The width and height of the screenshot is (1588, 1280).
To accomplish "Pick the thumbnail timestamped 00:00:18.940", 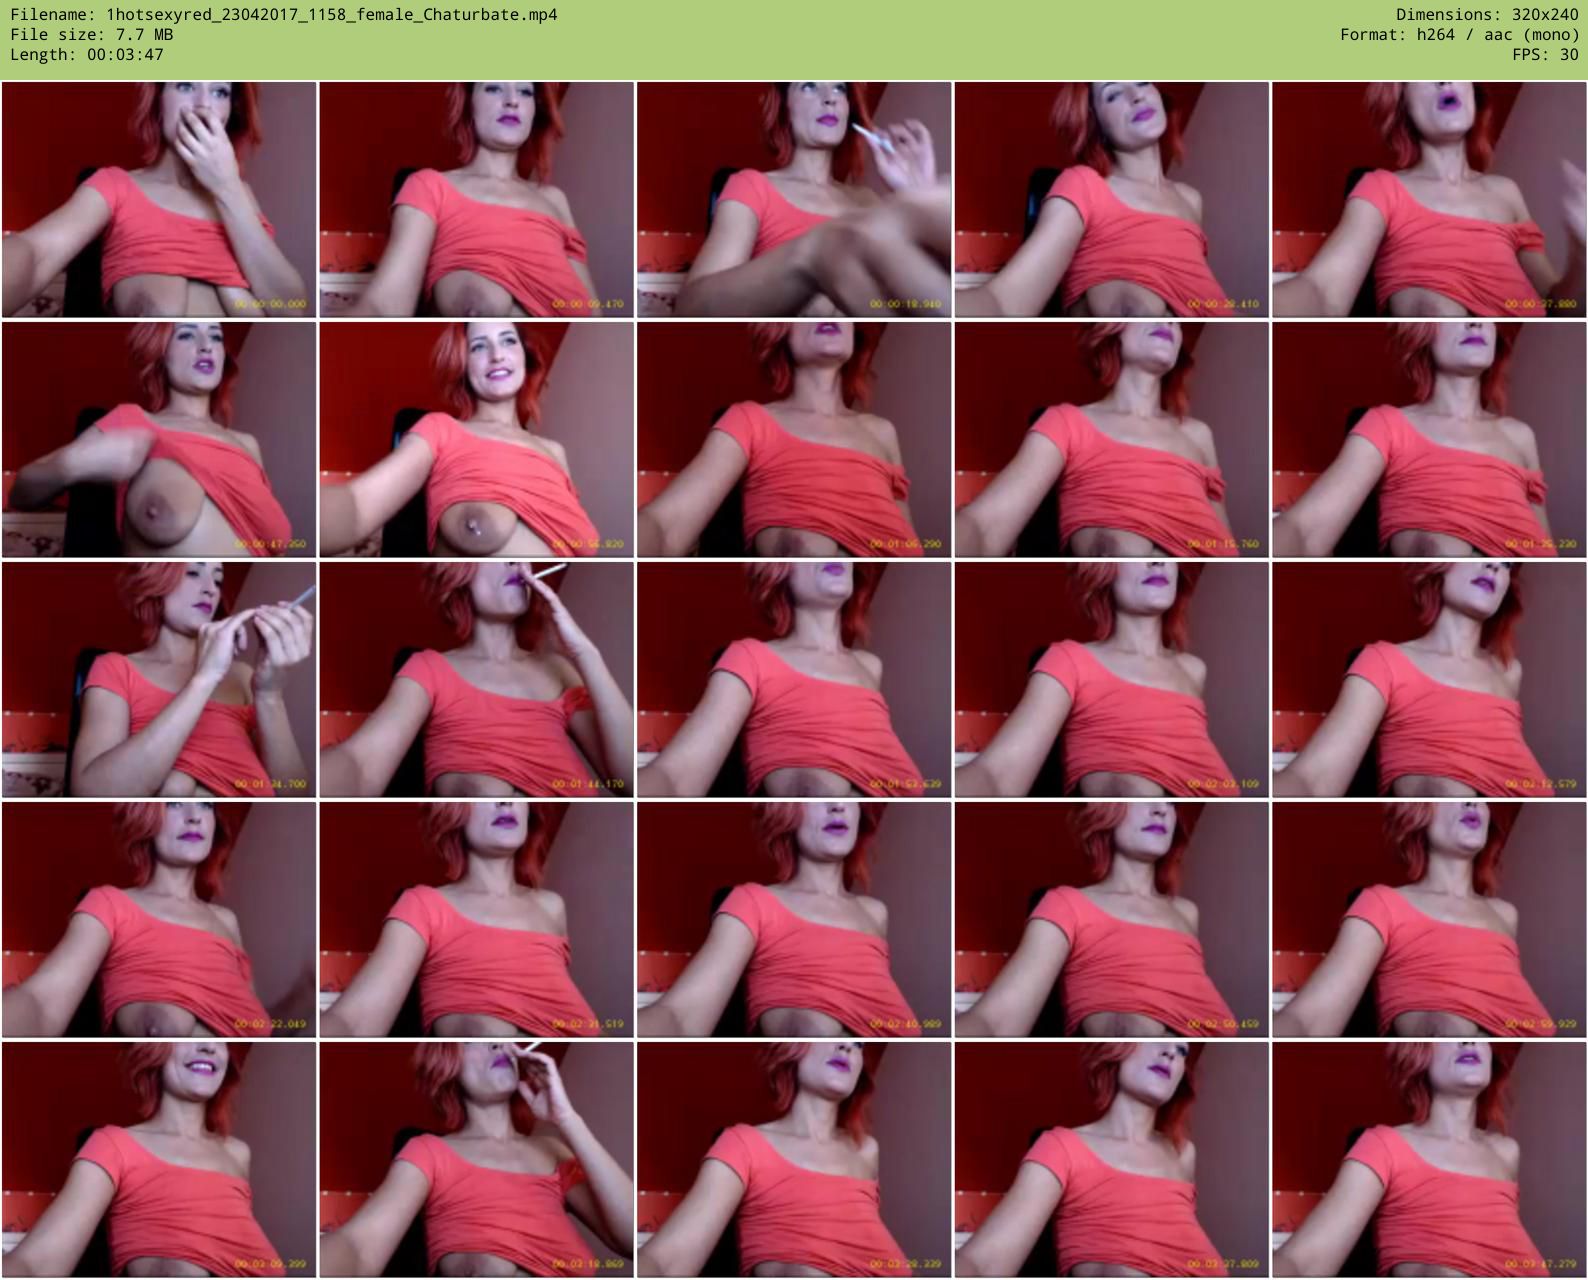I will [x=794, y=200].
